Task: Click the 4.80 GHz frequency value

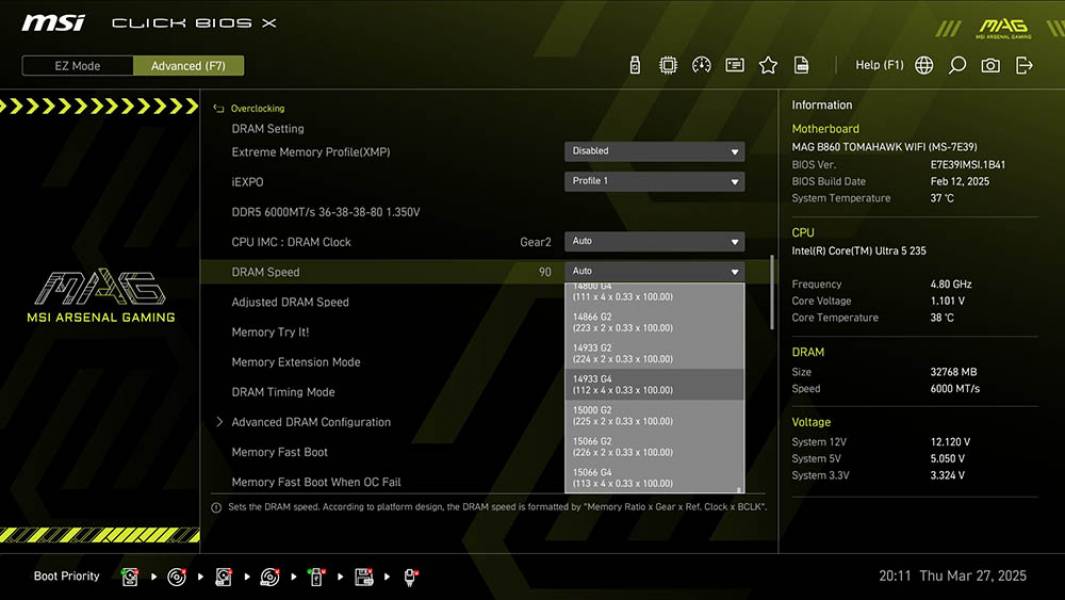Action: point(951,284)
